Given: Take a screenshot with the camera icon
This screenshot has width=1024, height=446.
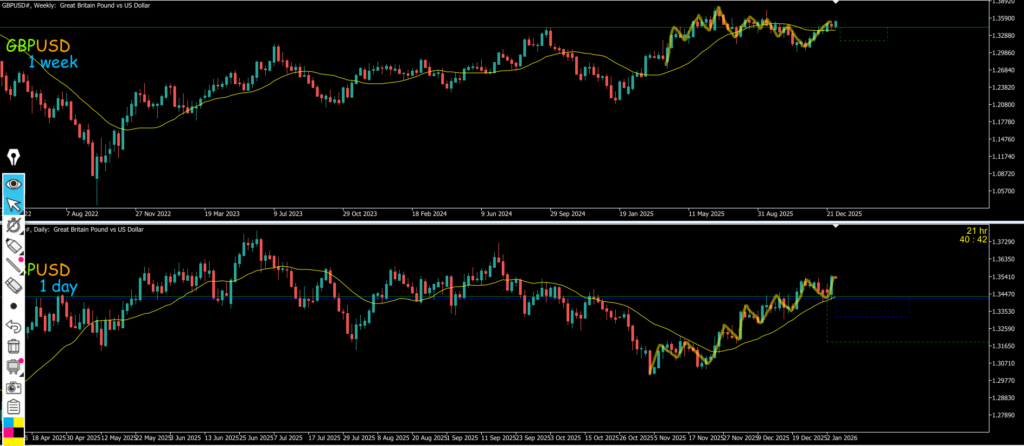Looking at the screenshot, I should point(14,387).
